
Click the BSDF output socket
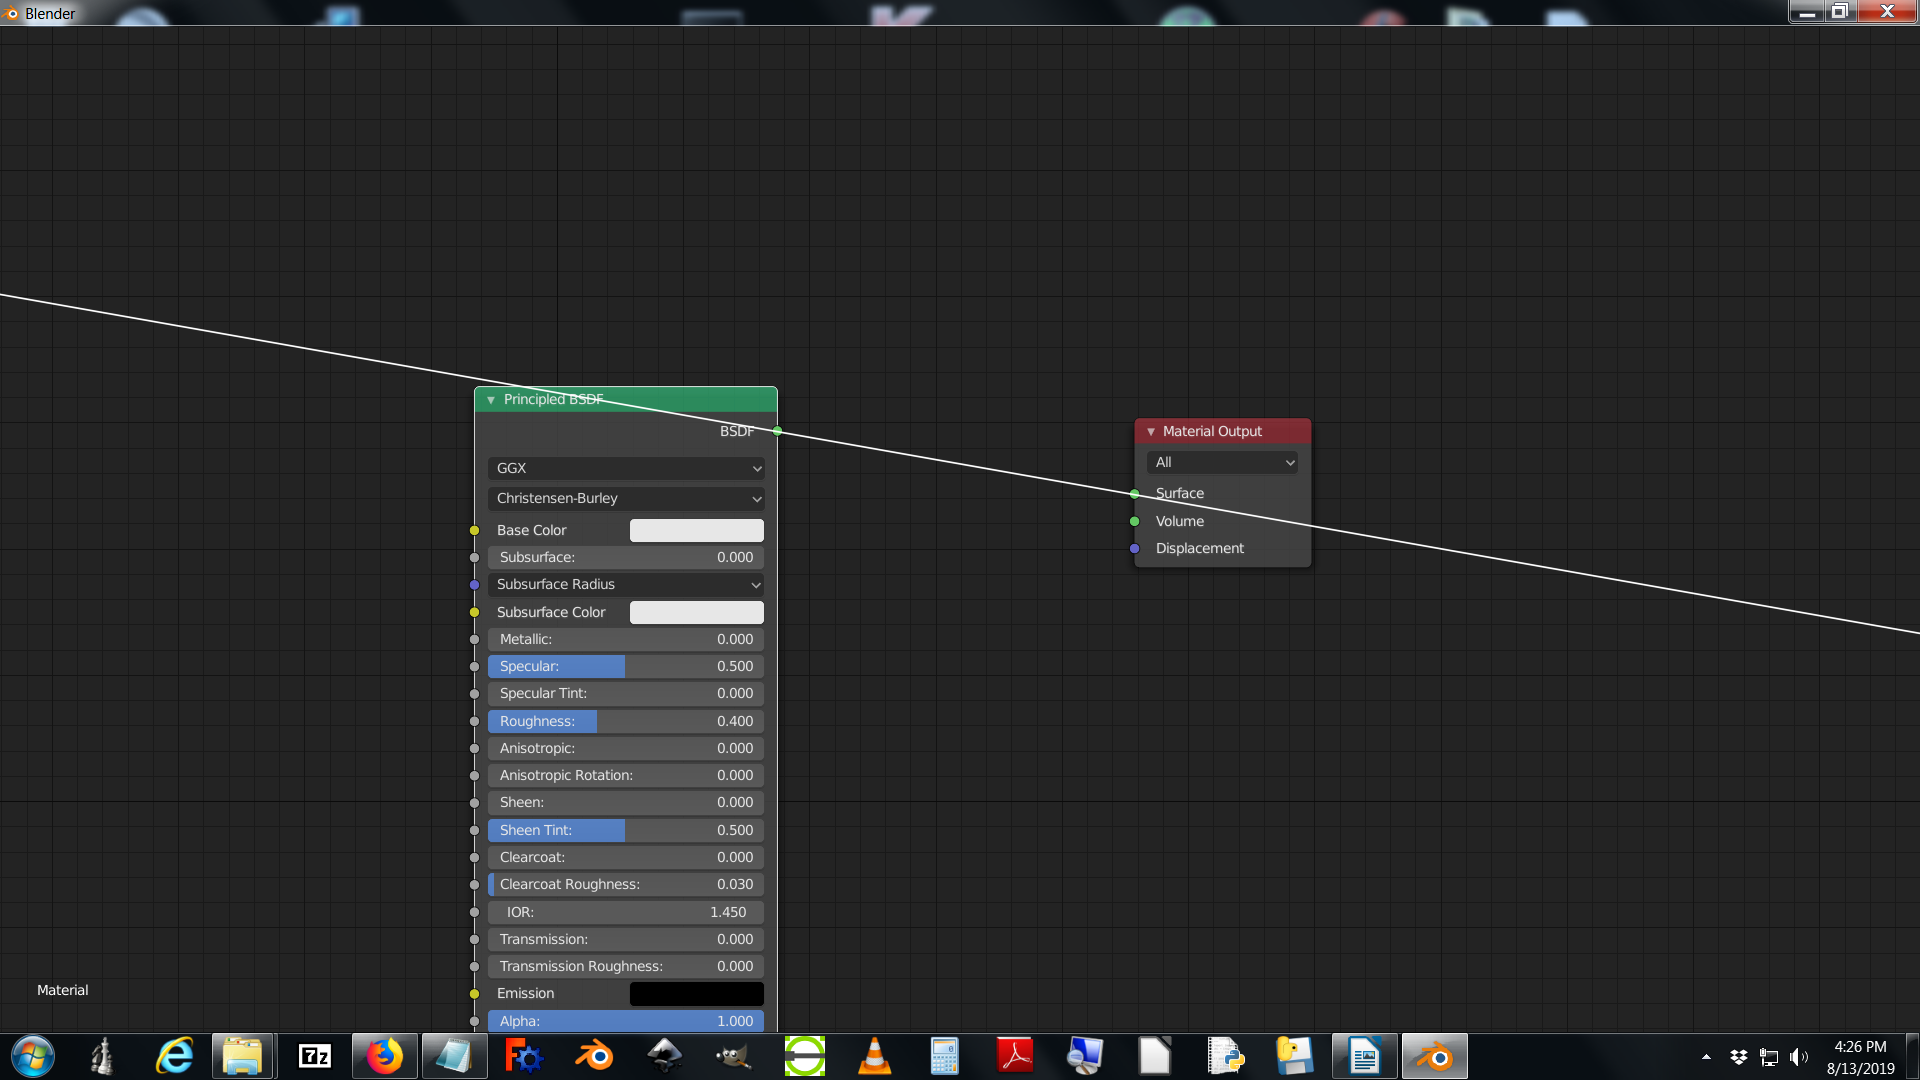coord(777,431)
